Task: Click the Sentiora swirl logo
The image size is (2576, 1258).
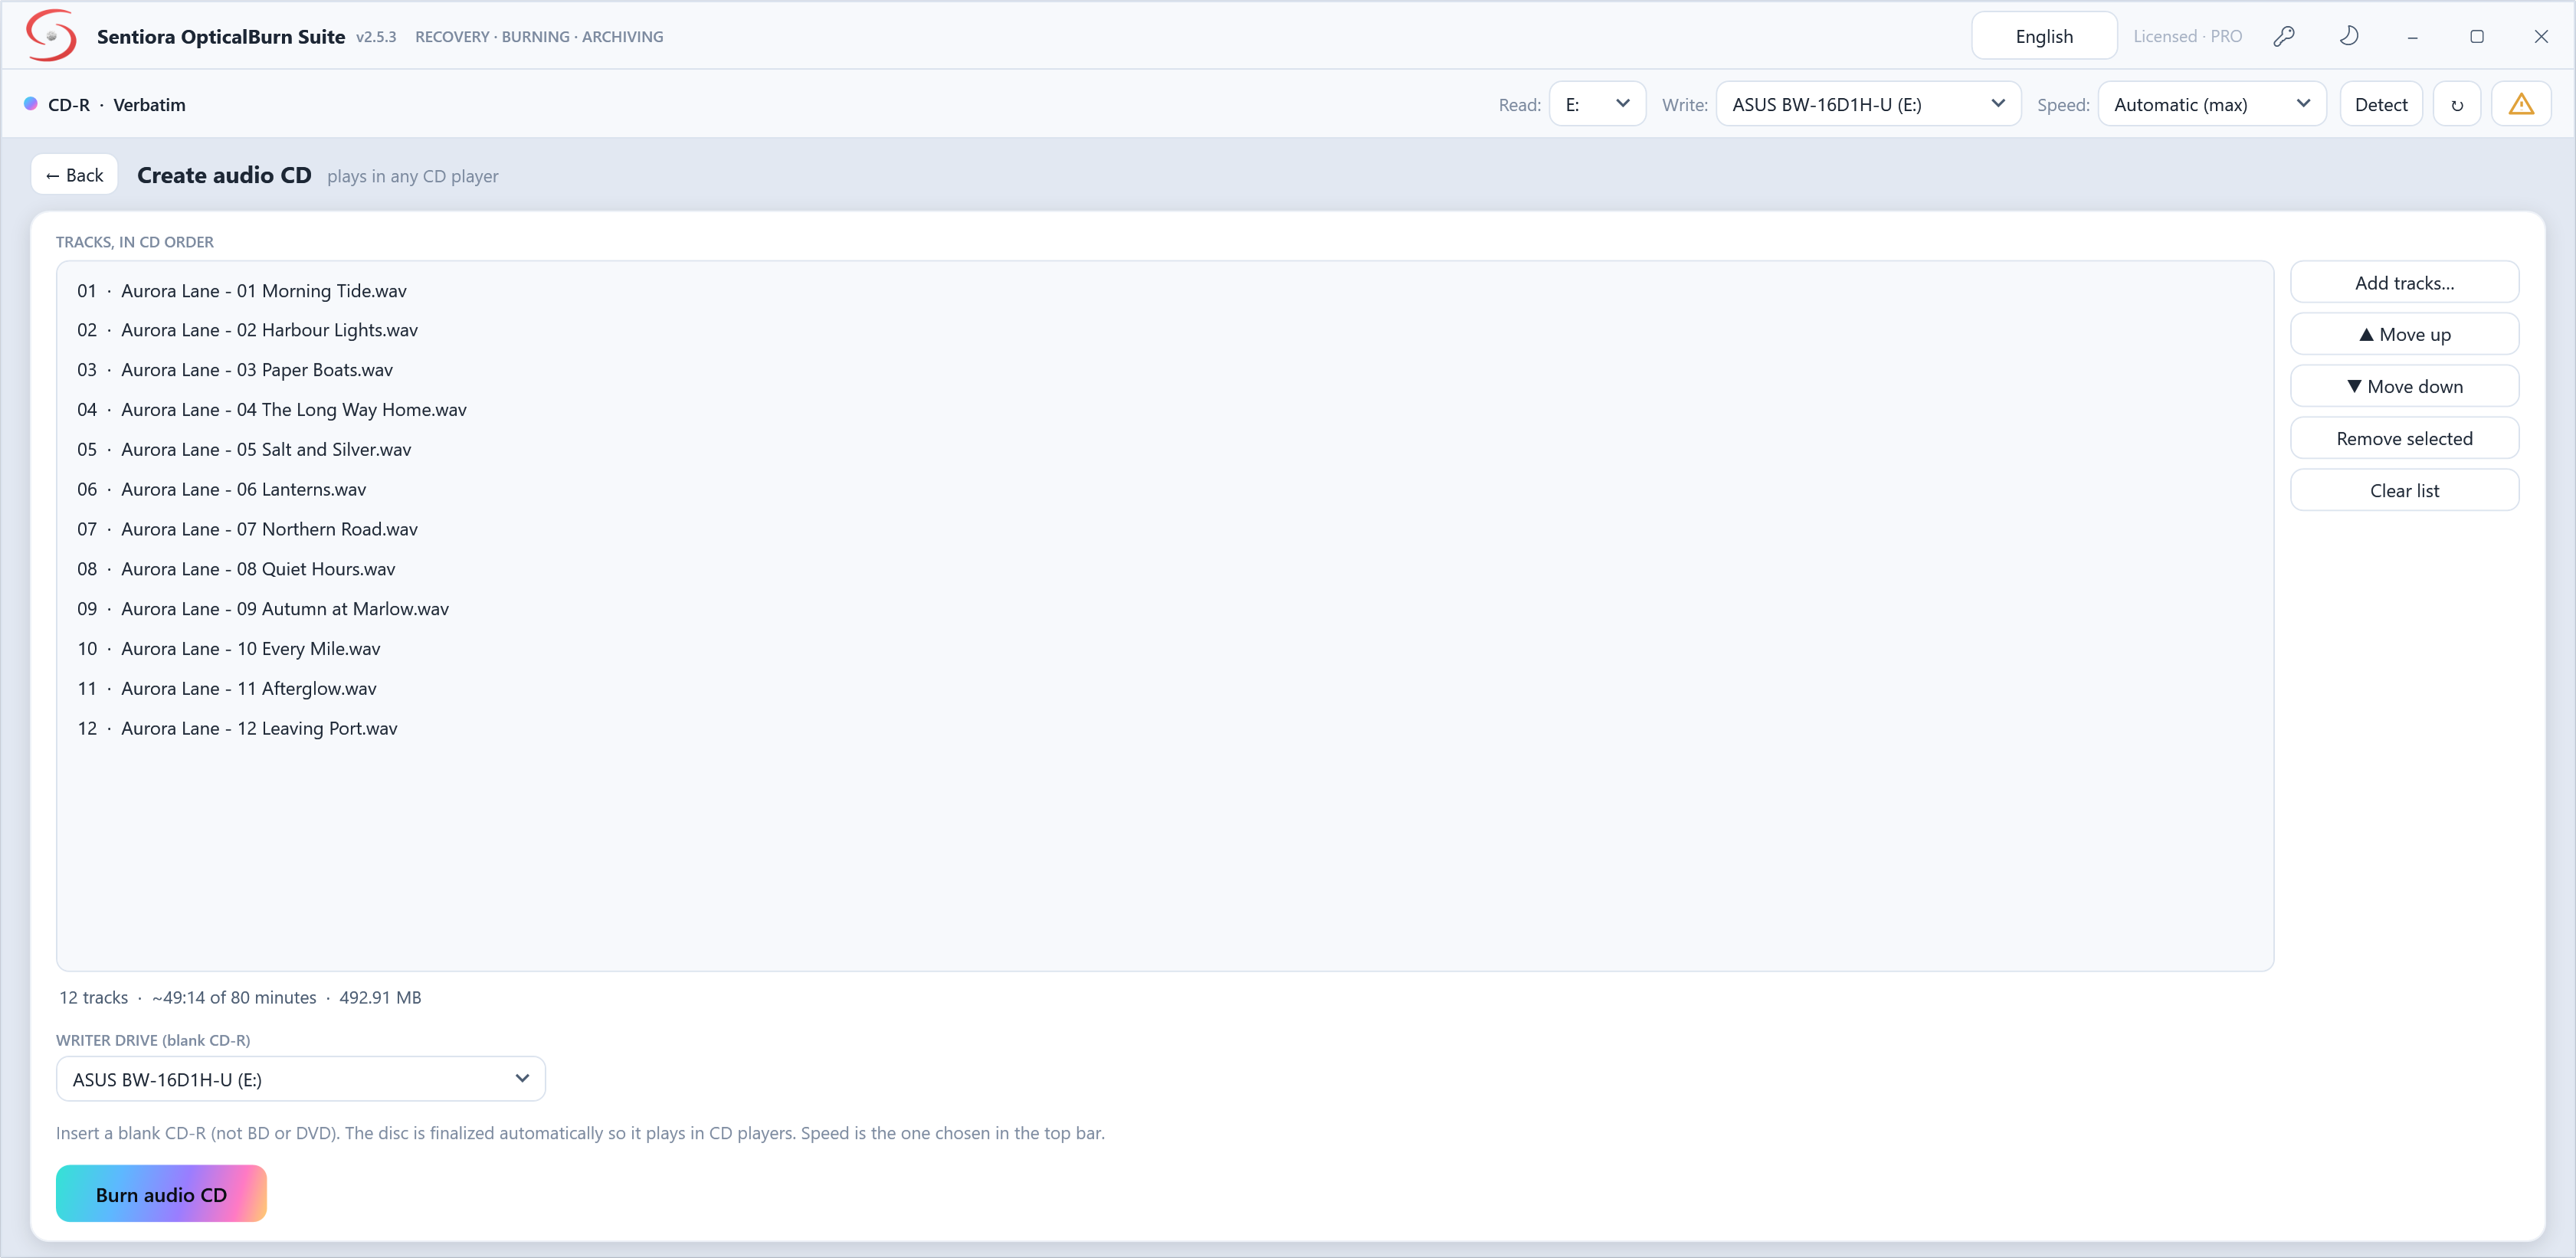Action: coord(51,36)
